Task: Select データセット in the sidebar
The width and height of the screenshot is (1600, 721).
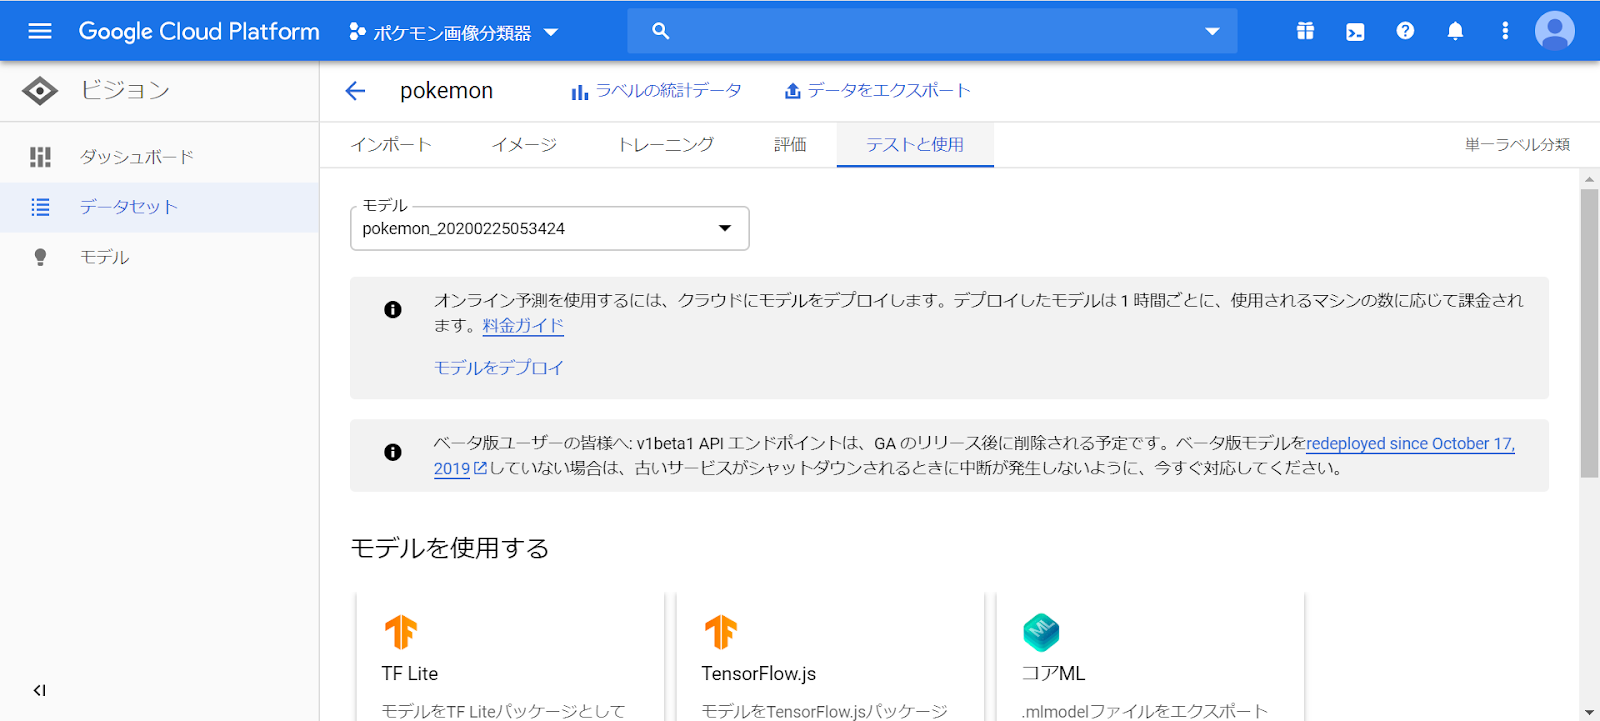Action: click(160, 207)
